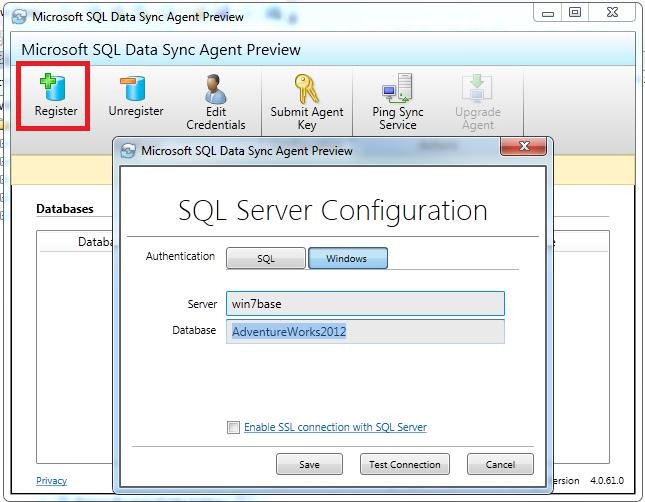Open the Enable SSL connection with SQL Server link
Viewport: 645px width, 502px height.
click(x=335, y=427)
